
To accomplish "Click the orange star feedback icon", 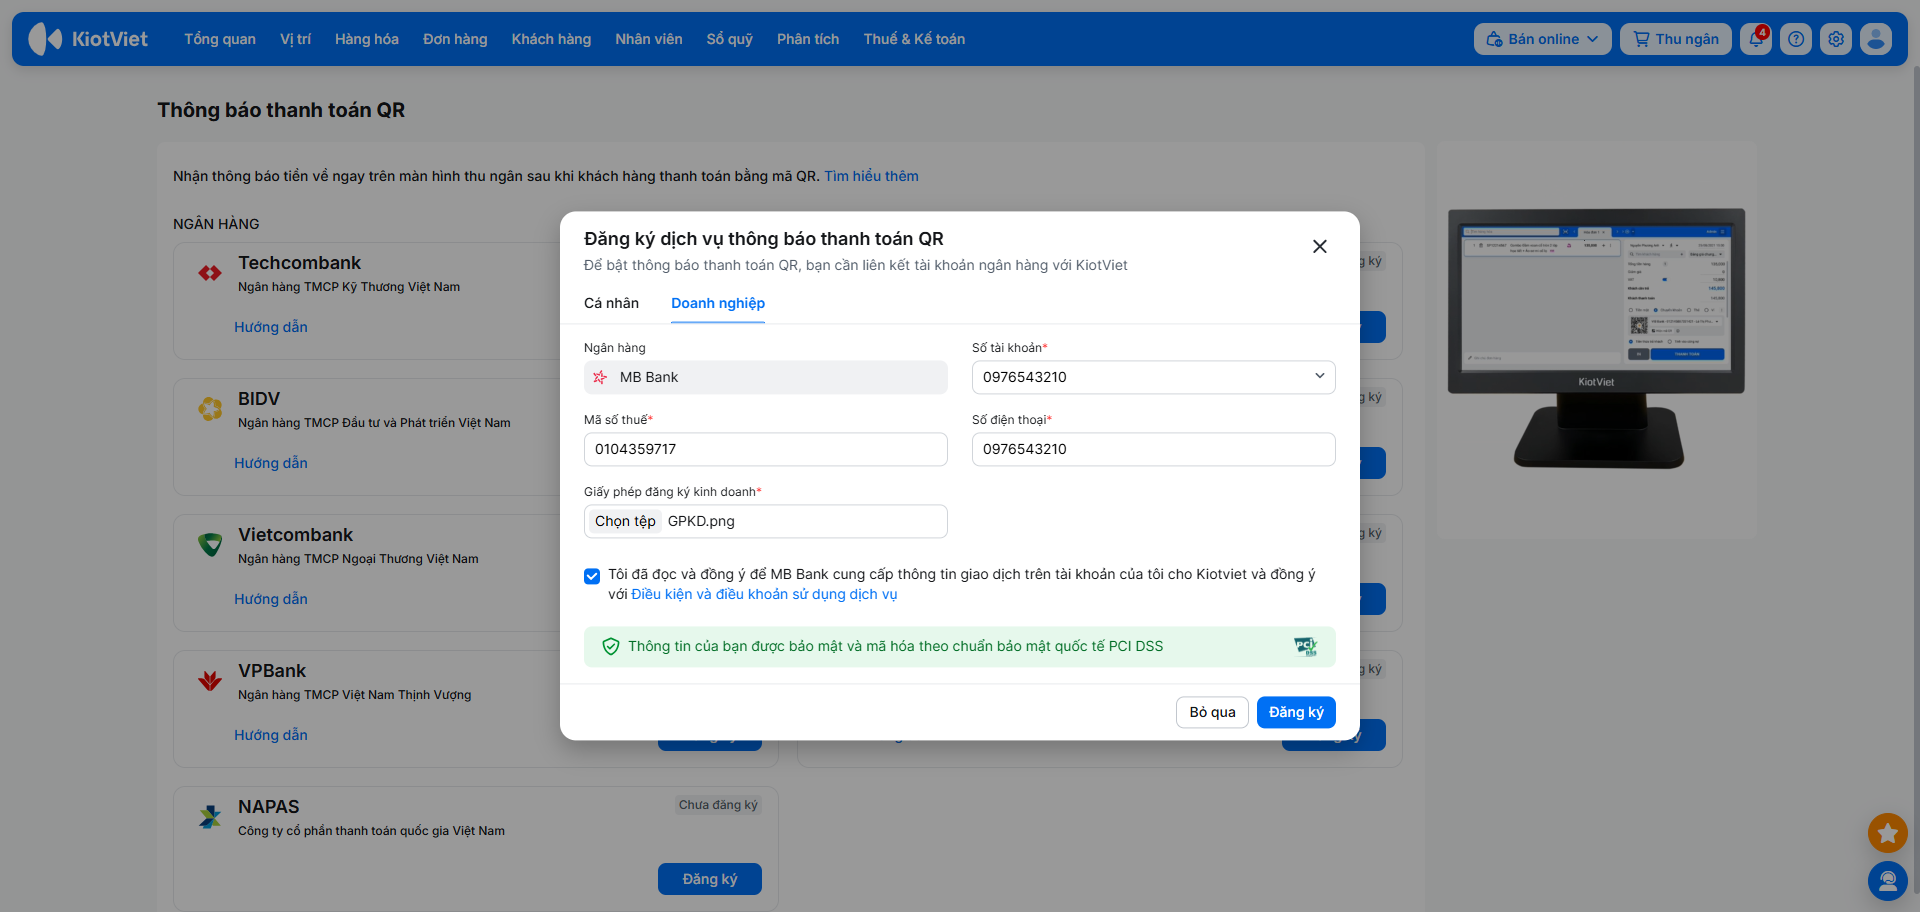I will click(x=1887, y=832).
